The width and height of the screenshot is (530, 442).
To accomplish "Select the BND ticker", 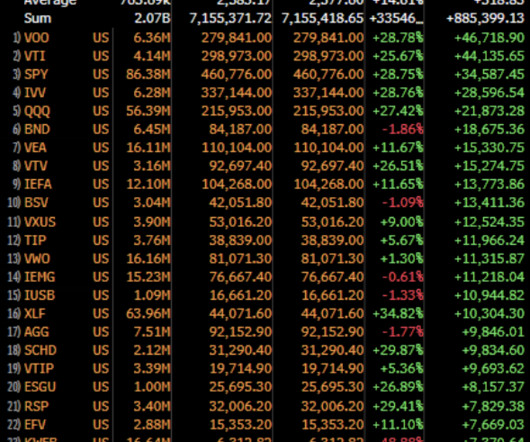I will pyautogui.click(x=37, y=129).
